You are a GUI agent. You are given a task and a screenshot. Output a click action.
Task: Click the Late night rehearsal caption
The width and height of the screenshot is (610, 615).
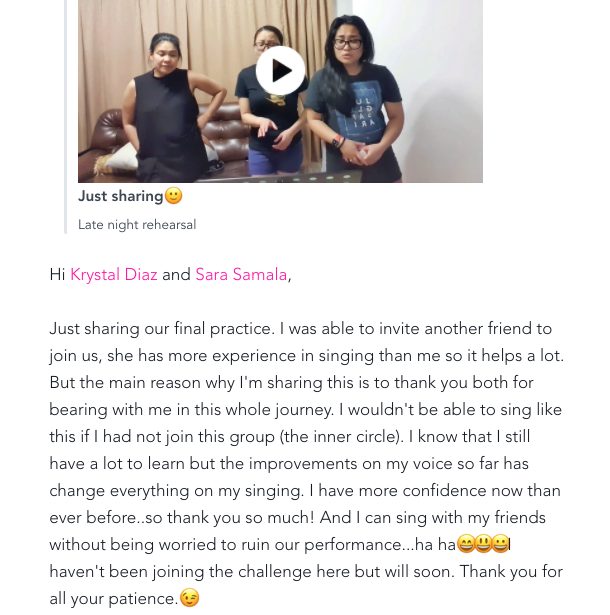pyautogui.click(x=137, y=225)
